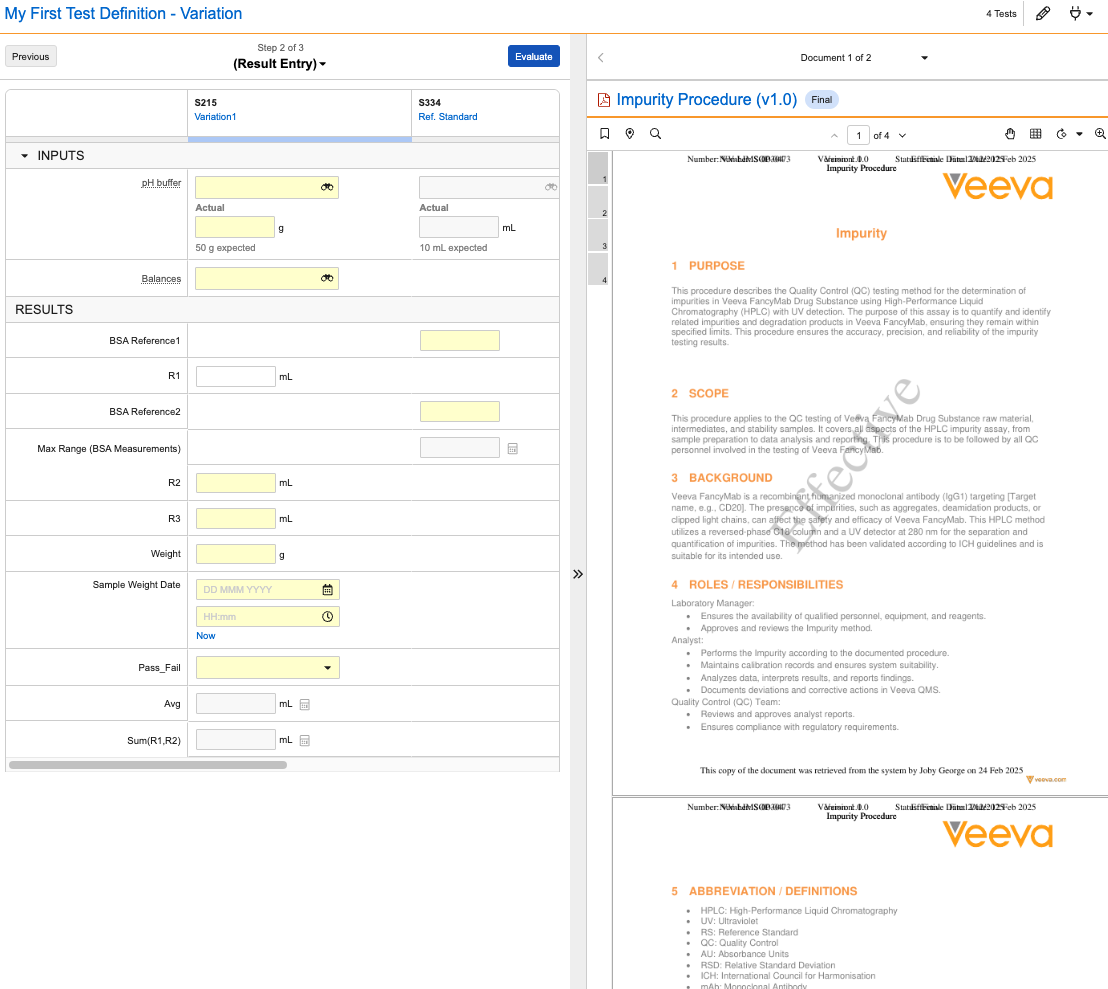Image resolution: width=1108 pixels, height=989 pixels.
Task: Click binoculars icon in Balances field
Action: point(326,278)
